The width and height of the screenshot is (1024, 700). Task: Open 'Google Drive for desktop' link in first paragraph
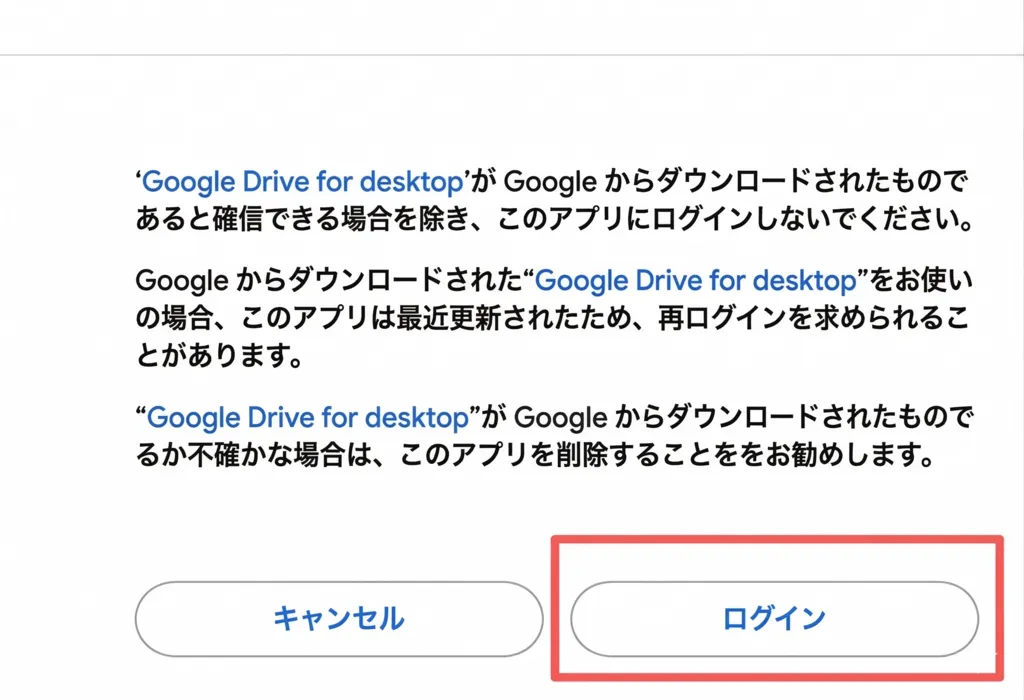point(303,182)
